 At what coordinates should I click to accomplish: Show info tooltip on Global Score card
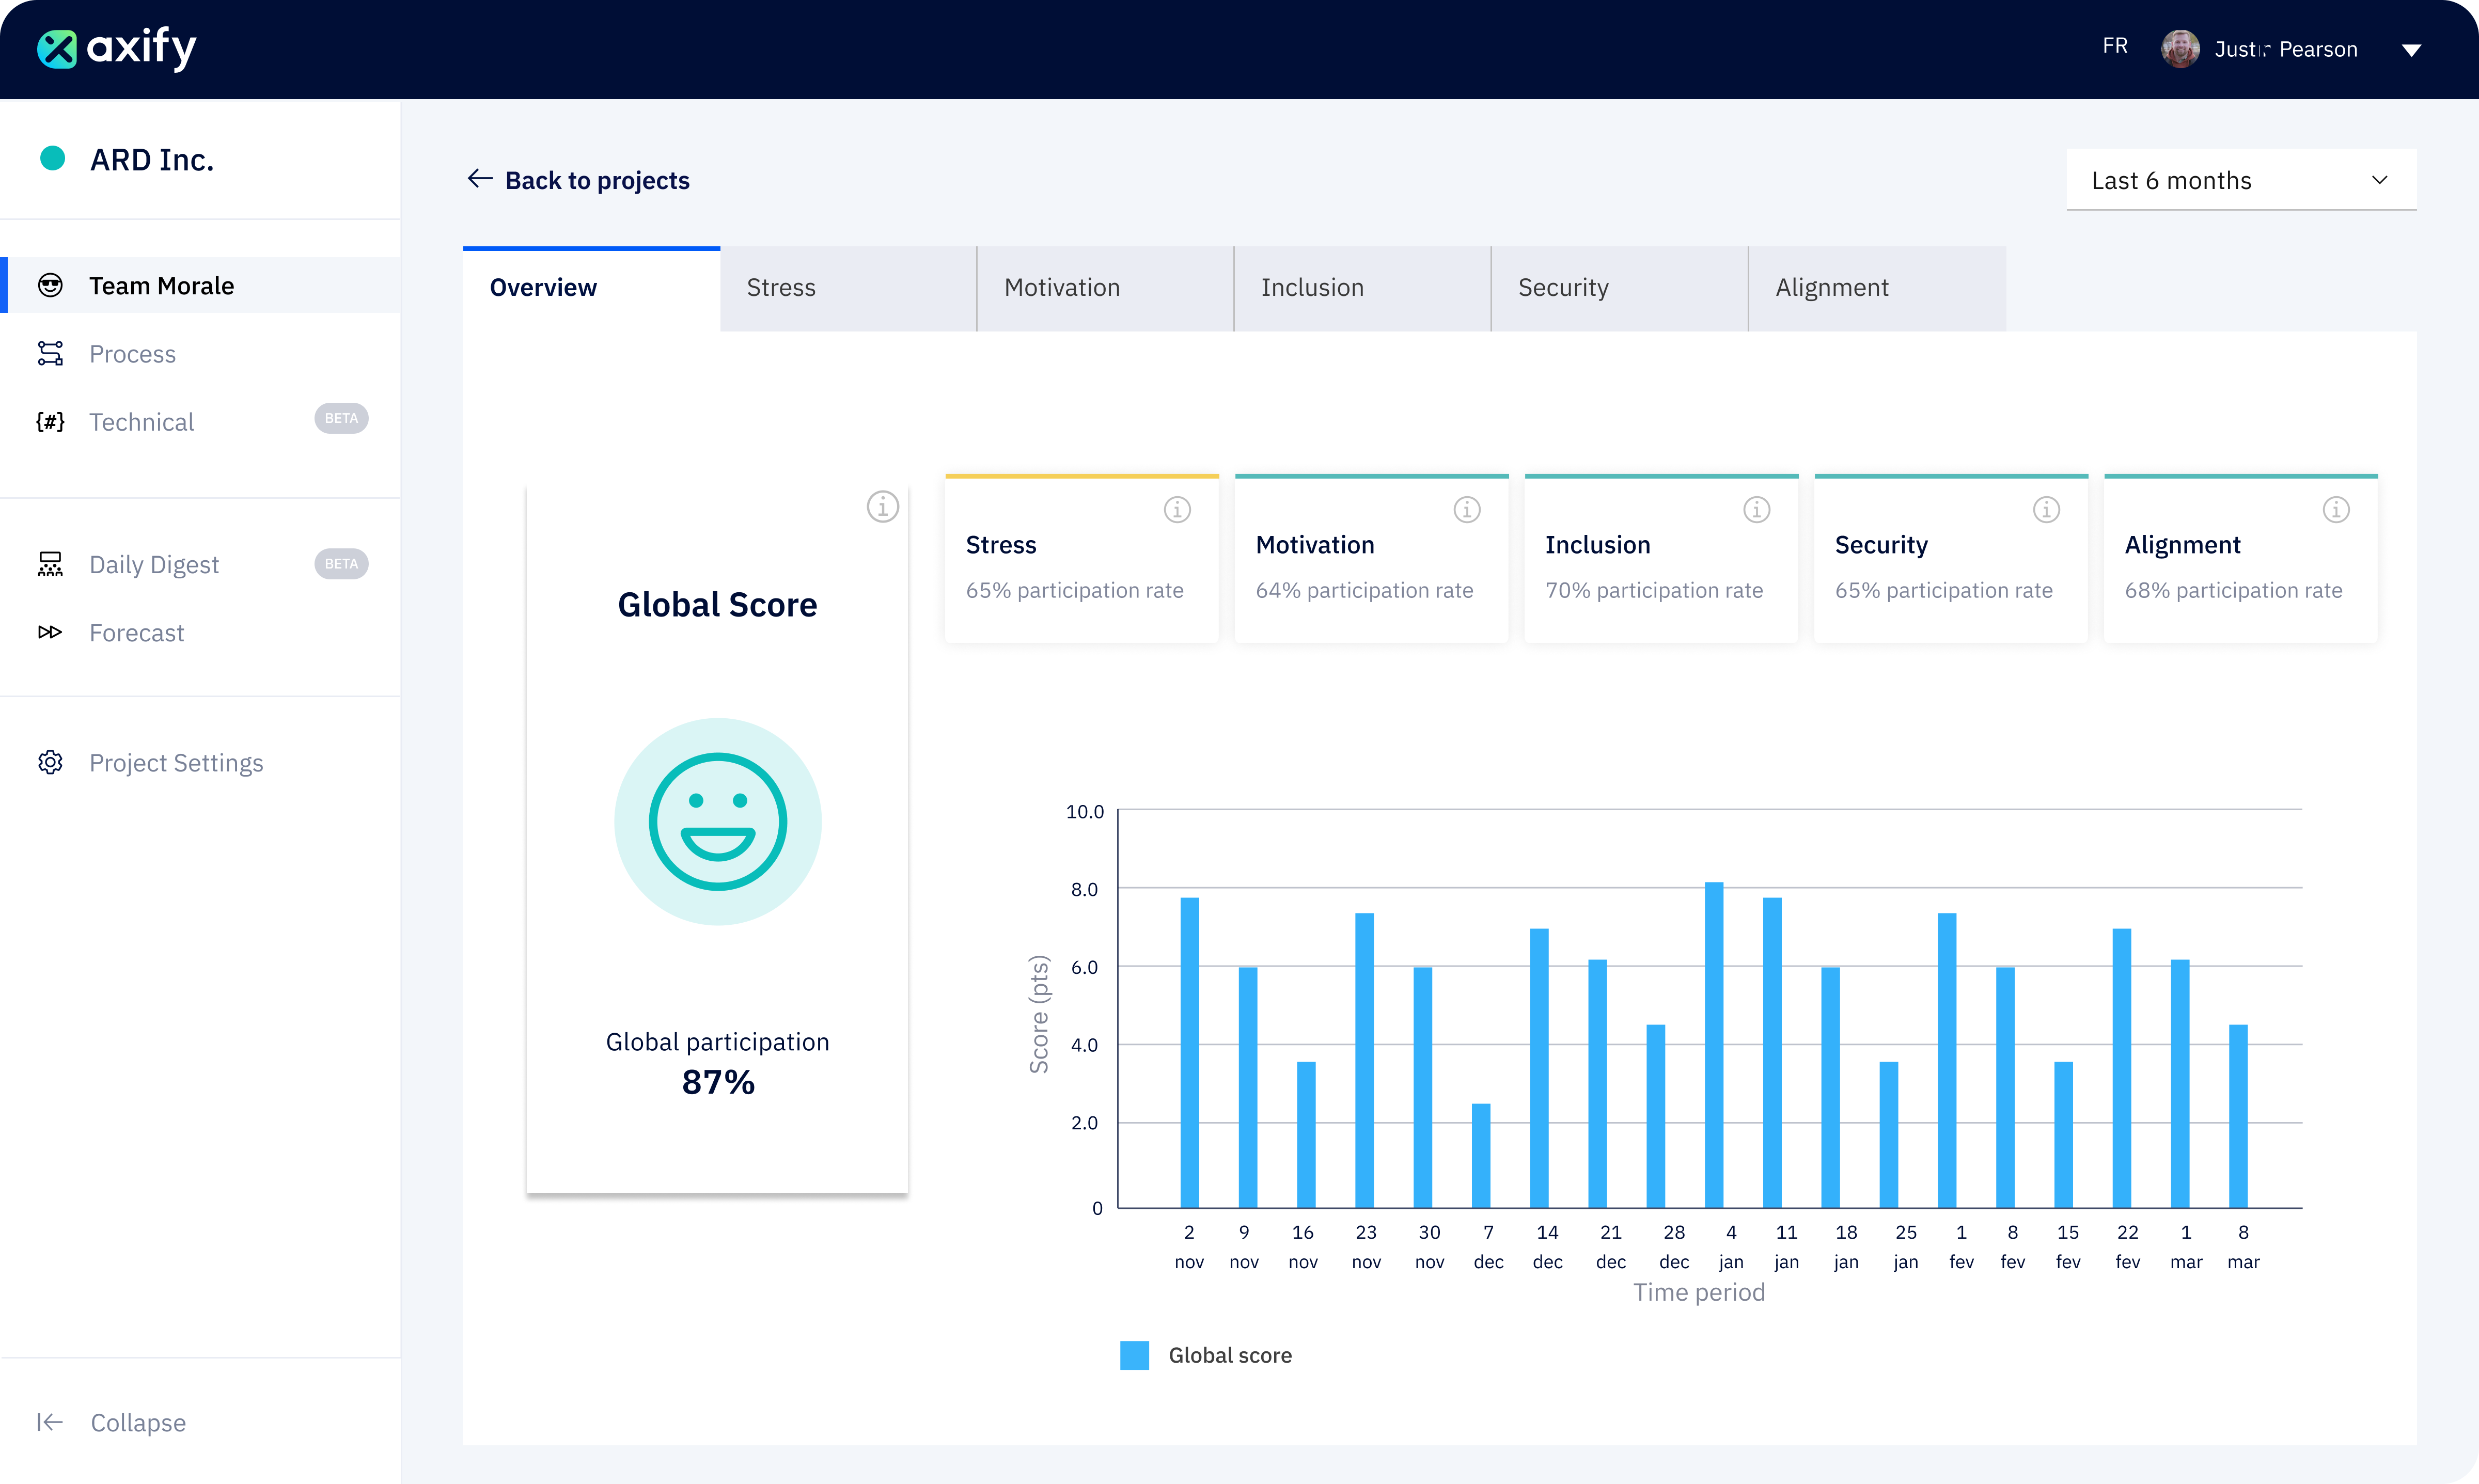(882, 507)
